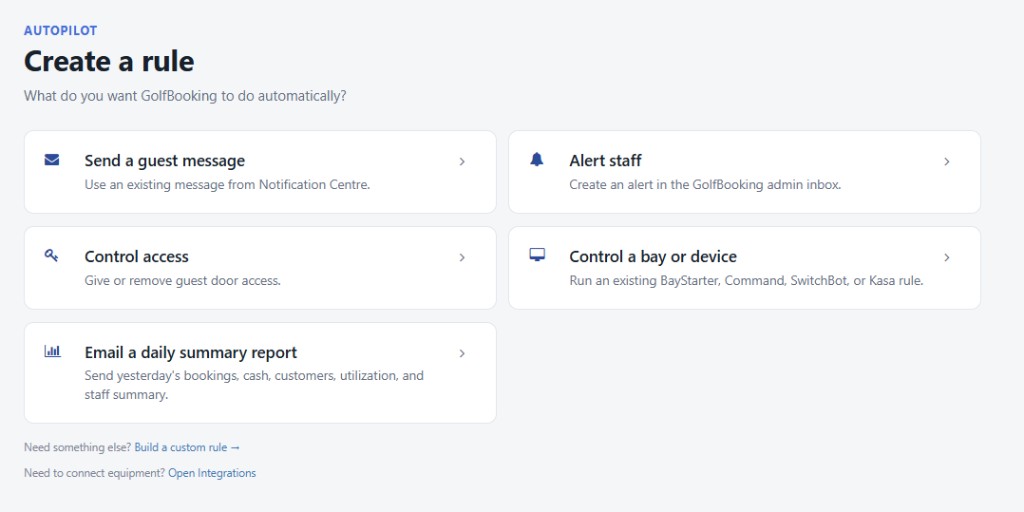Select the 'Send a guest message' title
The image size is (1024, 512).
click(165, 161)
